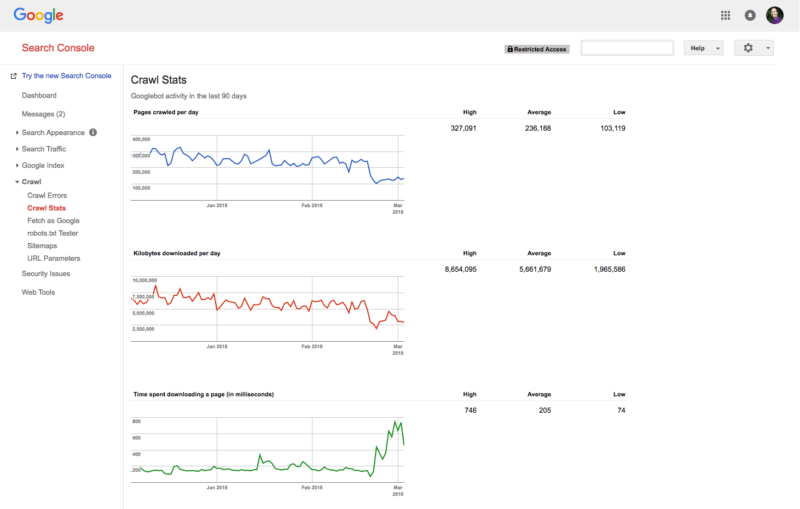Click the Google logo
The height and width of the screenshot is (509, 800).
pos(38,15)
